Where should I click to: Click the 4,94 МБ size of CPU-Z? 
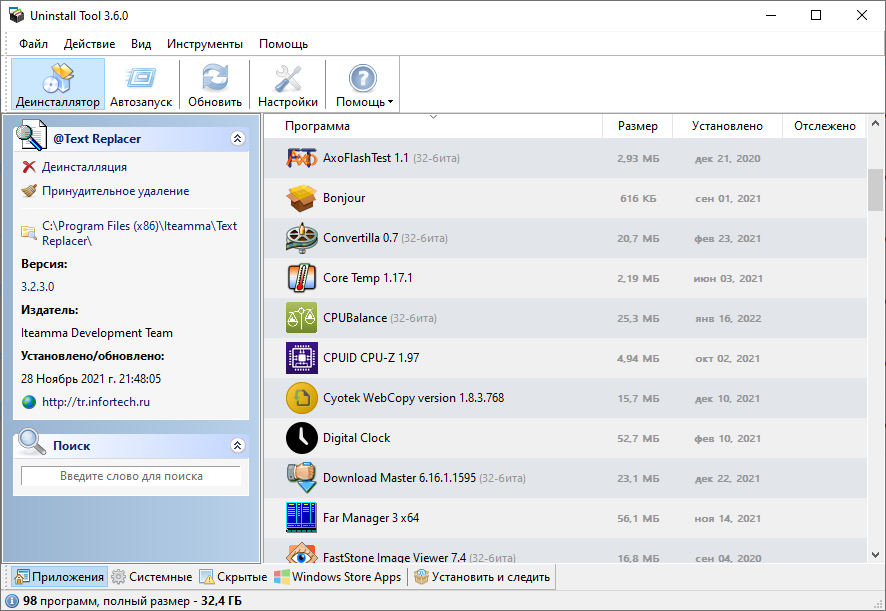638,359
